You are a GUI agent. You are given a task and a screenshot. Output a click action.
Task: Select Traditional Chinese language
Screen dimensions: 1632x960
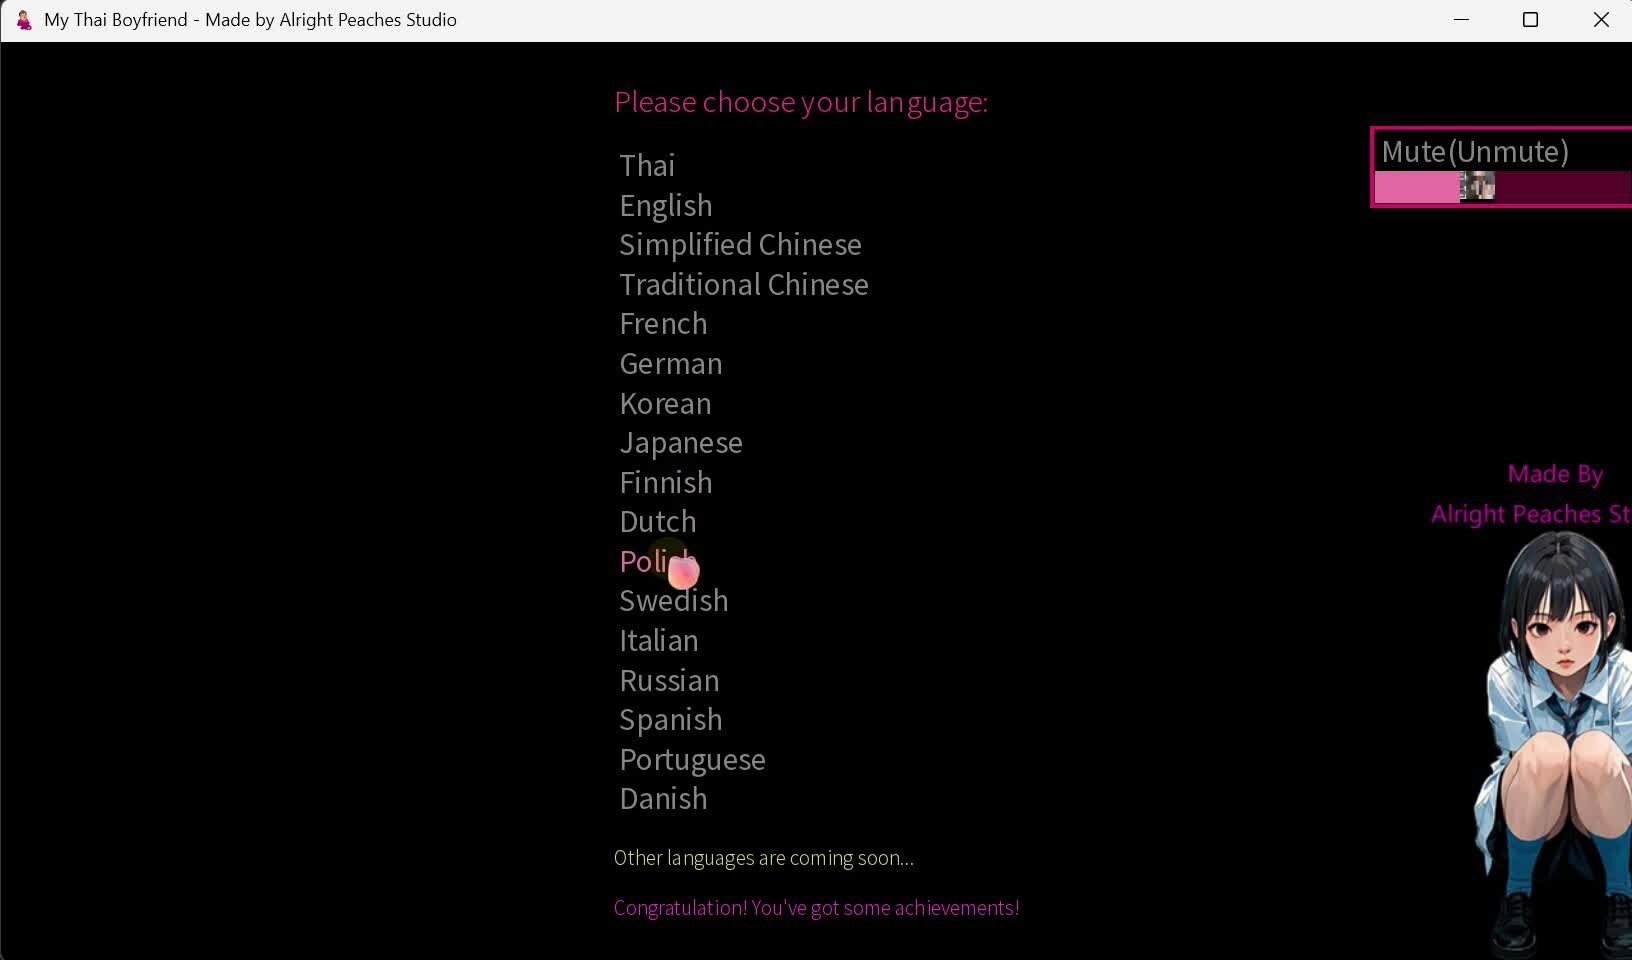coord(744,285)
